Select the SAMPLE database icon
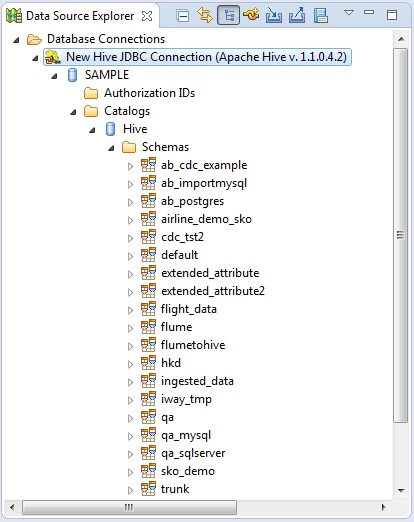Image resolution: width=414 pixels, height=522 pixels. coord(72,75)
